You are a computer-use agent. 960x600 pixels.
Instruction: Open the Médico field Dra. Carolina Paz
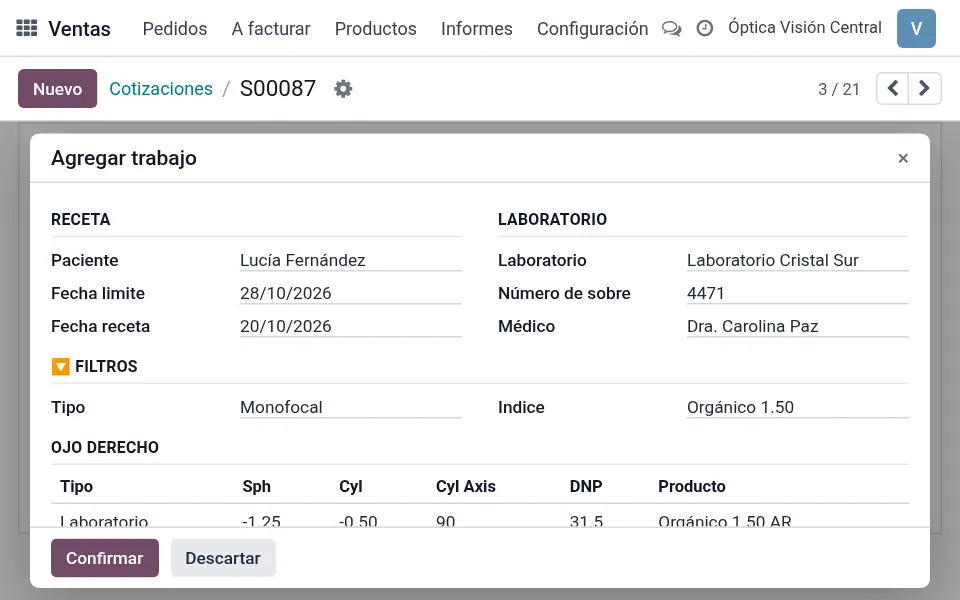[x=797, y=326]
